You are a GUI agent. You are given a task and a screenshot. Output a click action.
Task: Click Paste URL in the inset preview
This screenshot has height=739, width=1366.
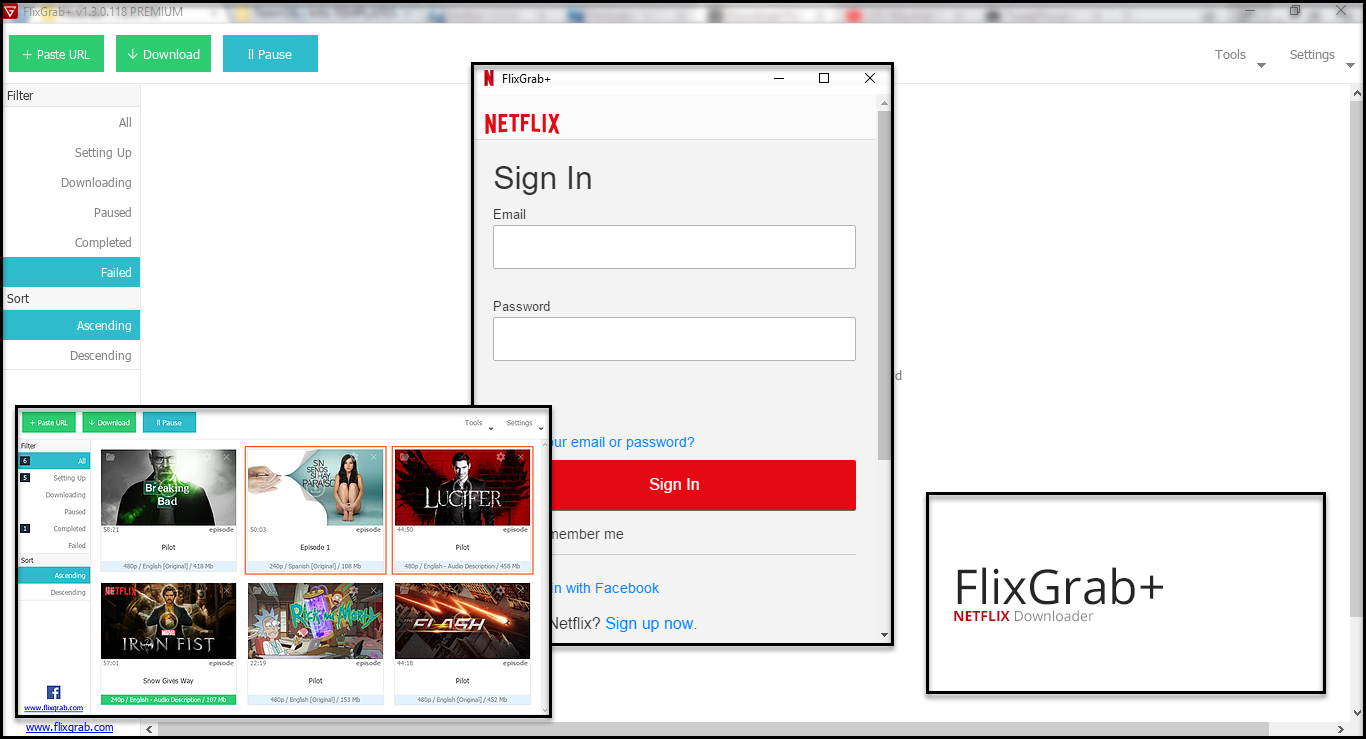[x=49, y=423]
